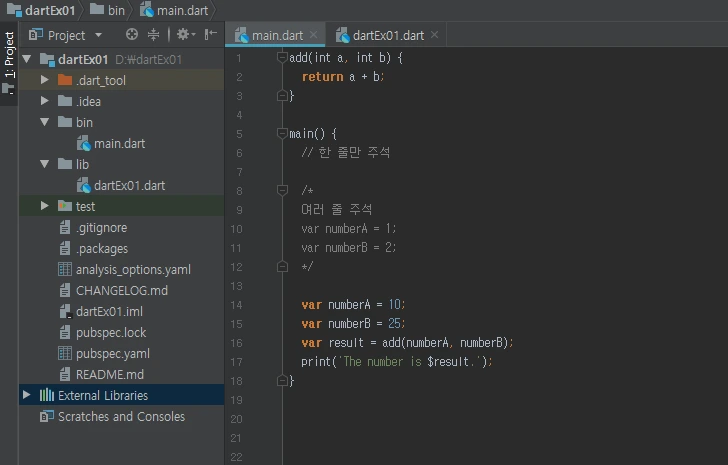
Task: Click line number 16 in gutter
Action: 236,343
